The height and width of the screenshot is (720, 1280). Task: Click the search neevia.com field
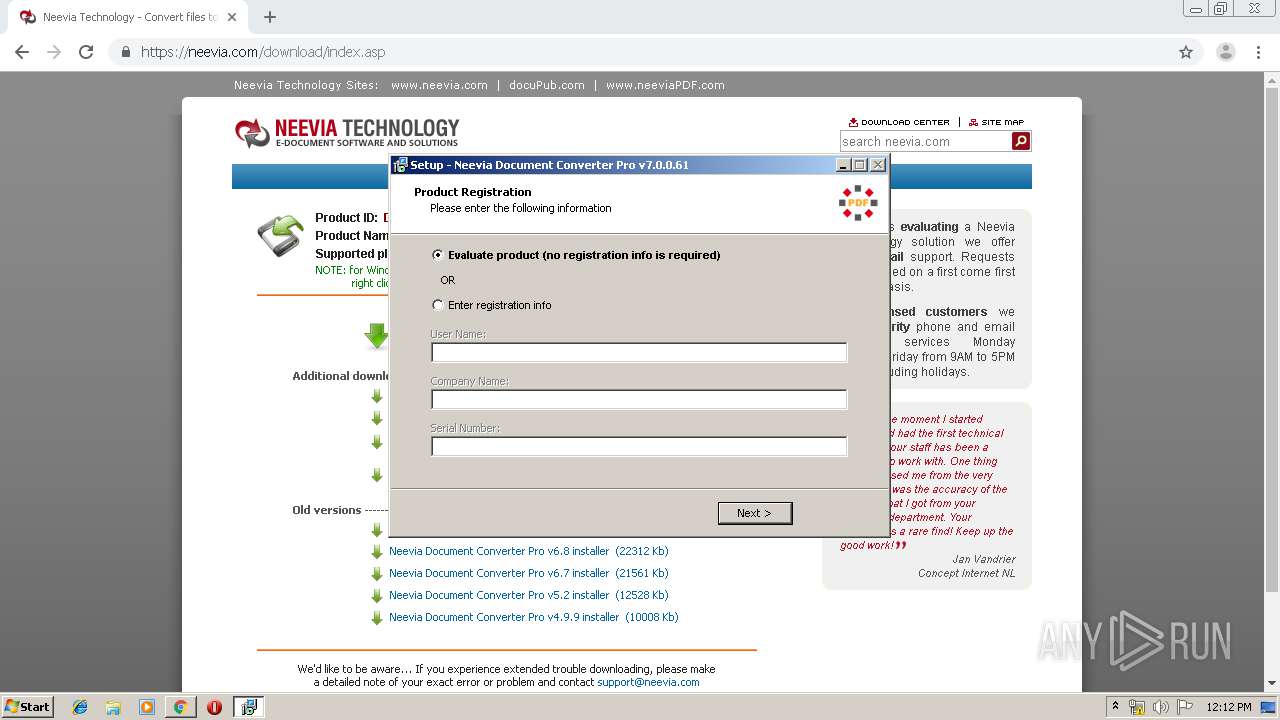[925, 141]
